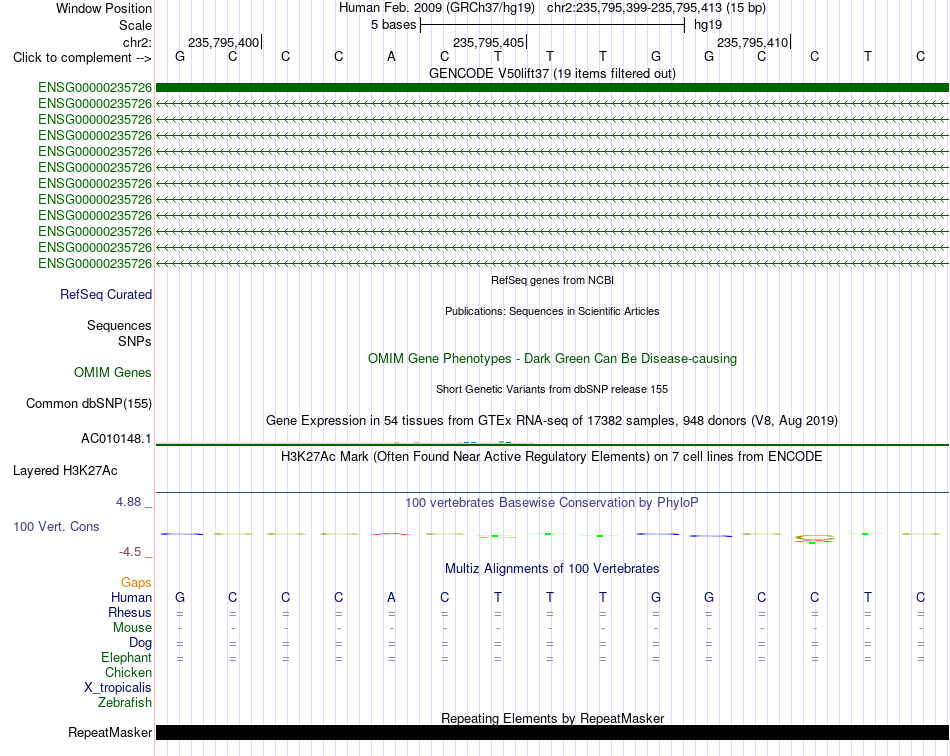Open the H3K27Ac Mark ENCODE track title
Image resolution: width=950 pixels, height=756 pixels.
552,457
